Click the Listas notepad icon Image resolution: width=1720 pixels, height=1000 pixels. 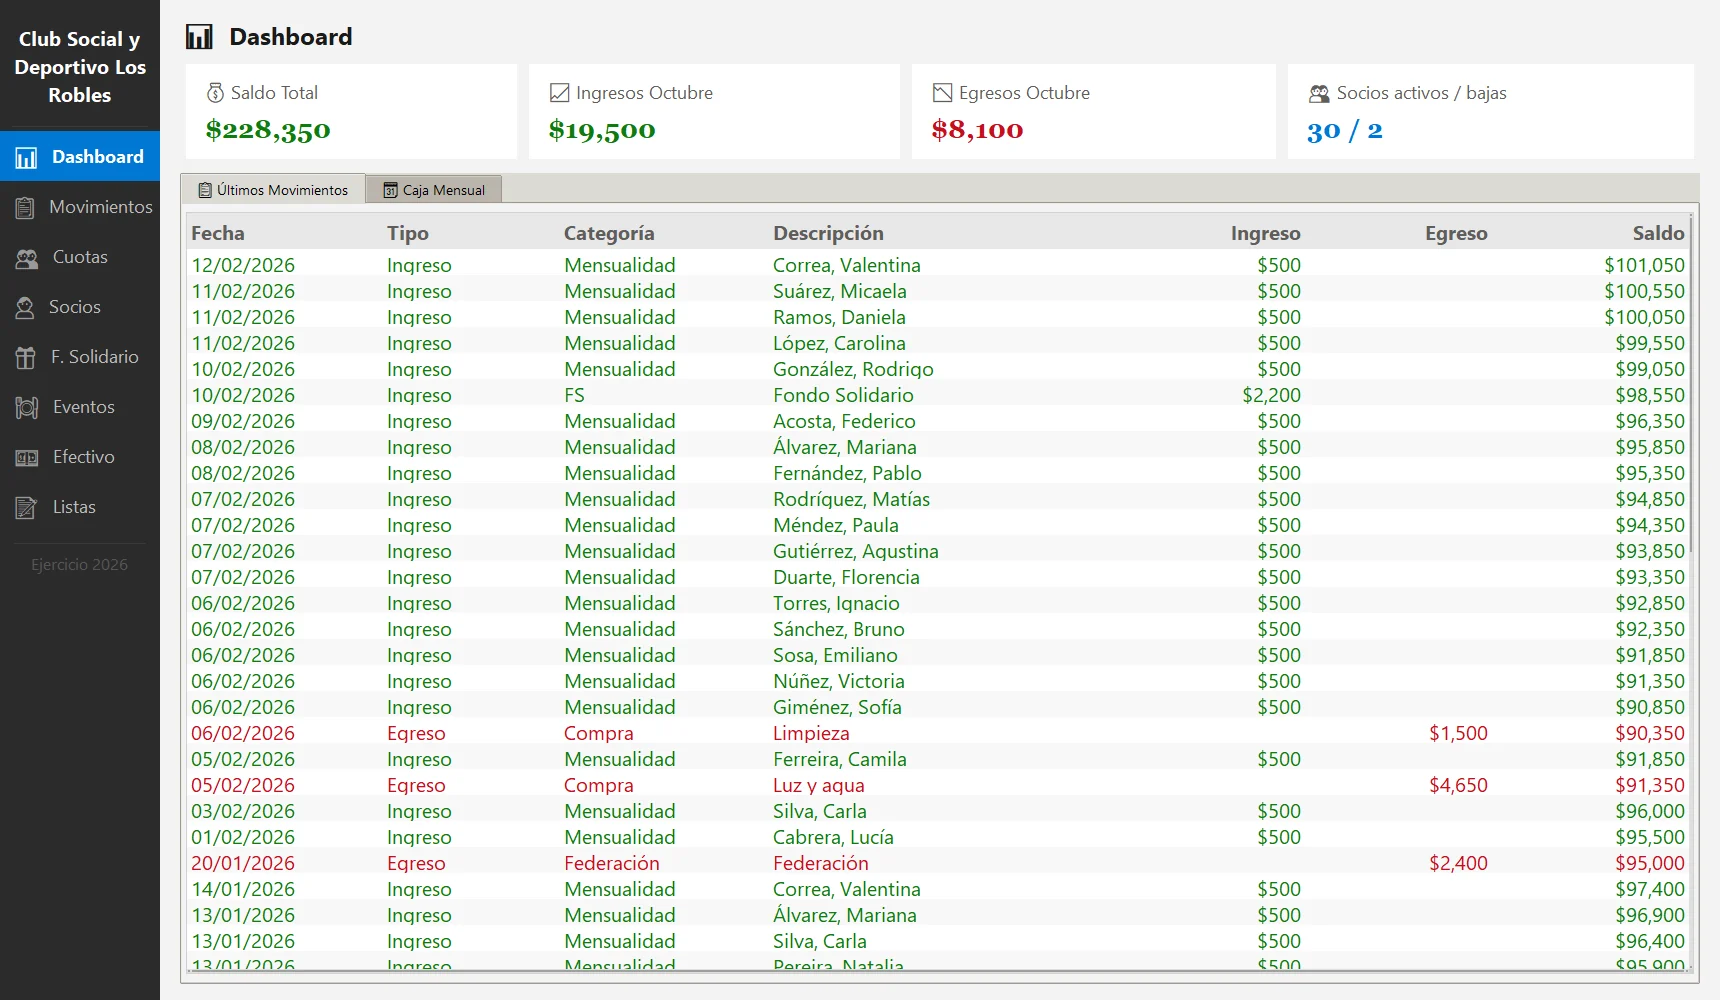click(x=27, y=508)
